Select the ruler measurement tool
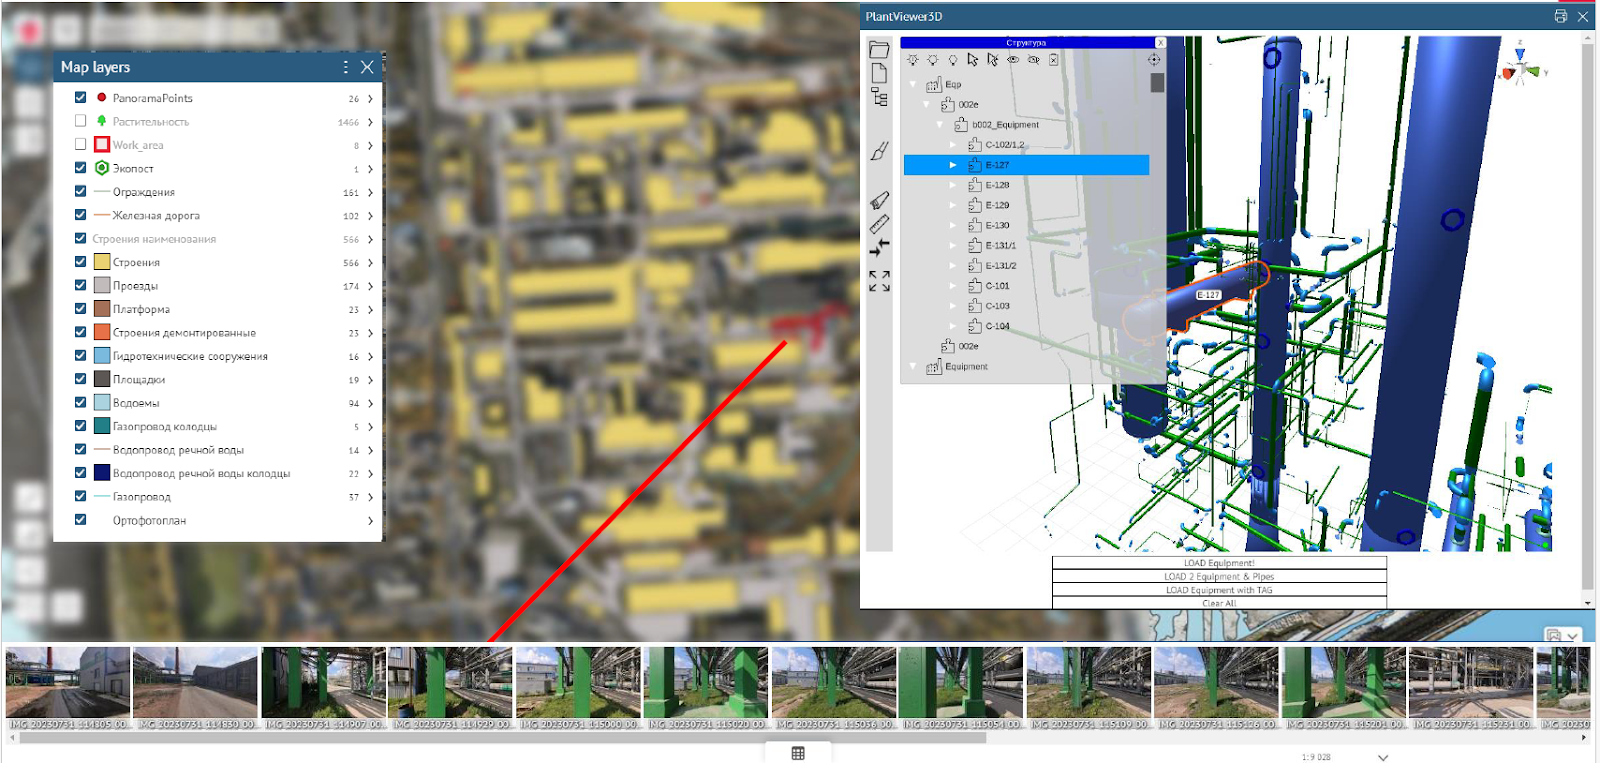This screenshot has height=763, width=1600. 879,224
